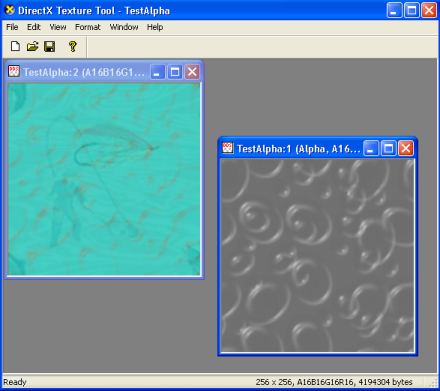Click the teal texture image in TestAlpha:2
This screenshot has height=391, width=440.
coord(104,179)
